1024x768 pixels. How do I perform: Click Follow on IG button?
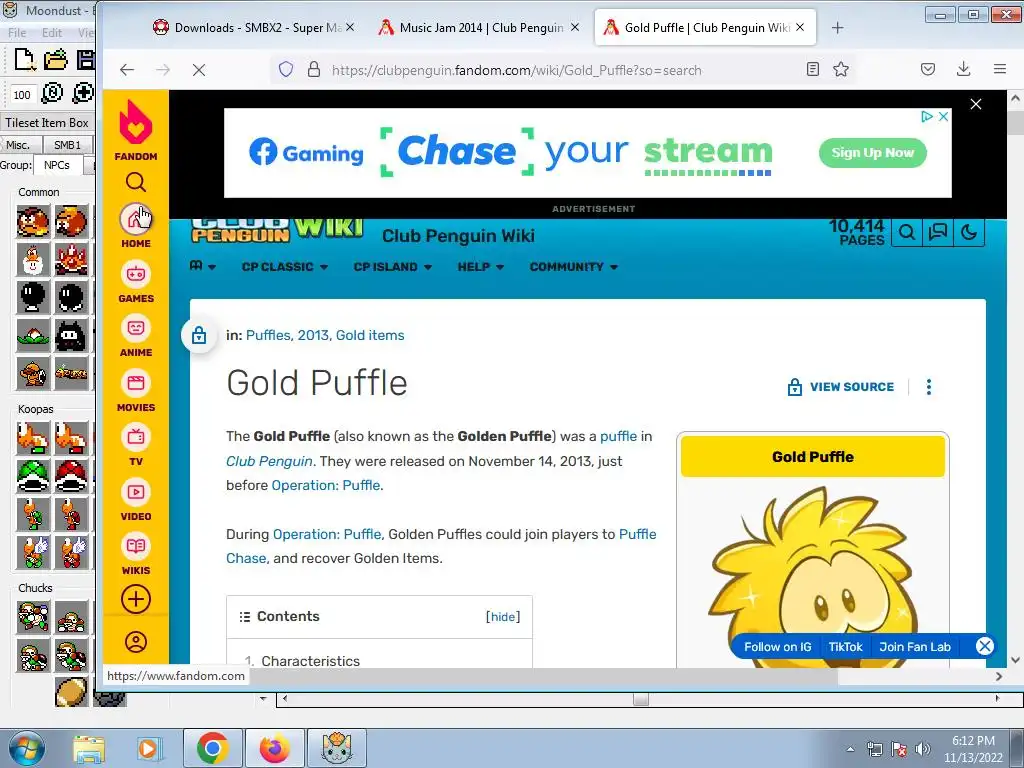[x=777, y=647]
